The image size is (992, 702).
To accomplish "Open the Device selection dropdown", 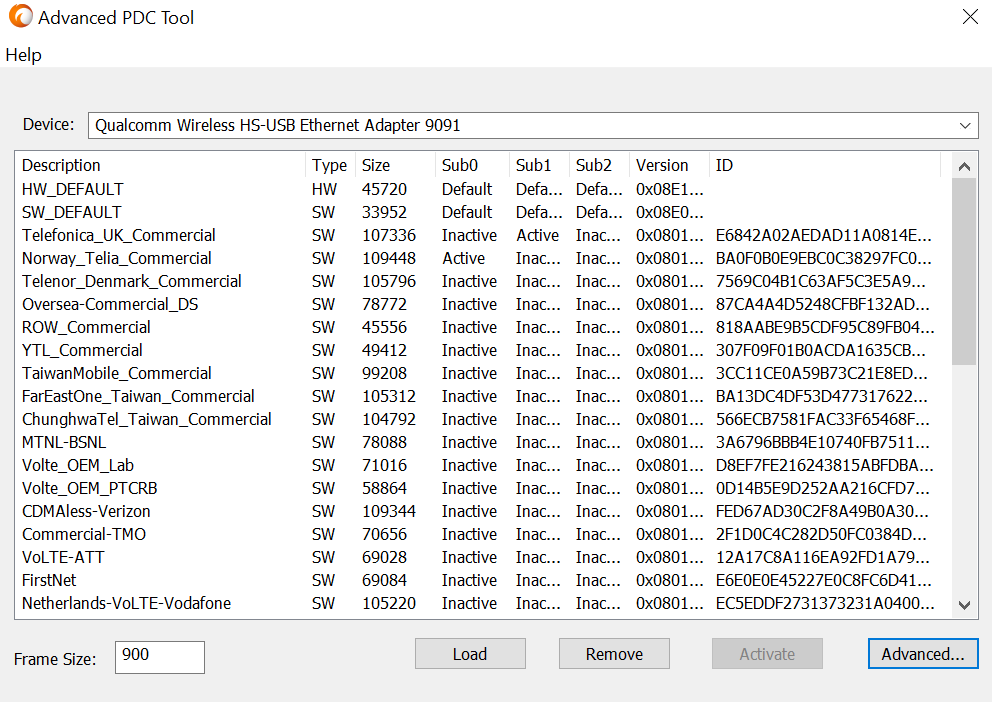I will pos(530,125).
